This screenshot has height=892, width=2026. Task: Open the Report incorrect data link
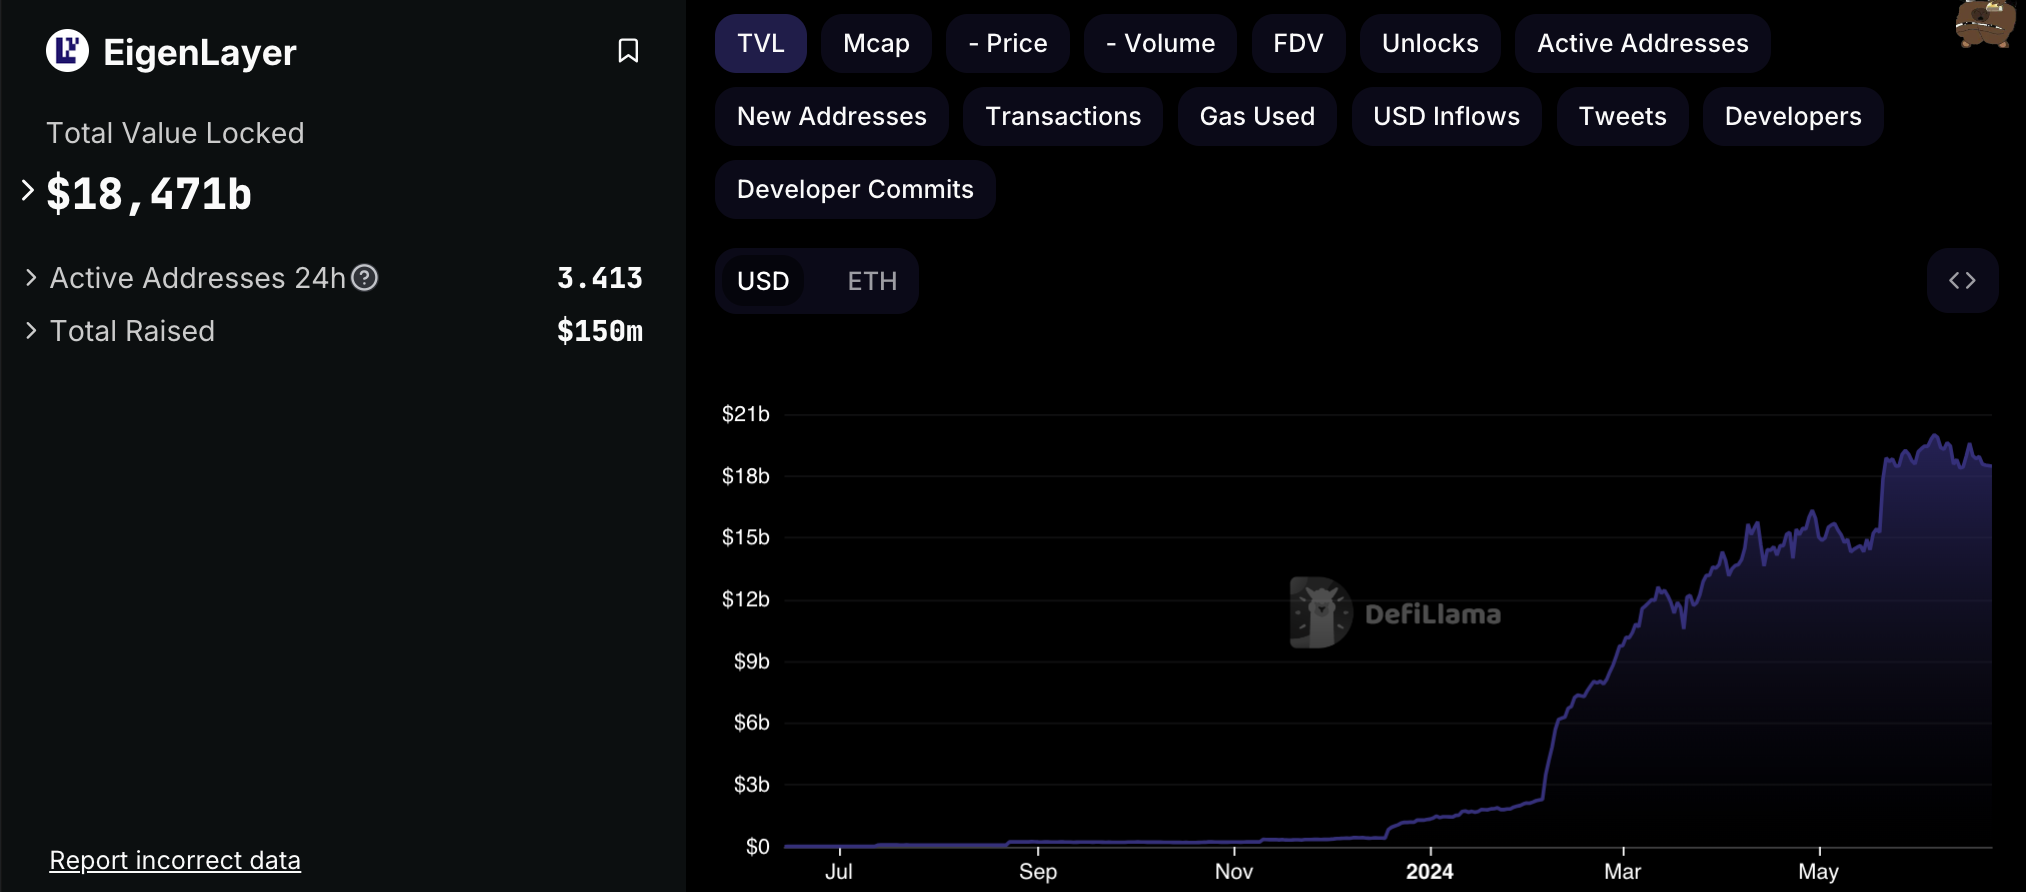pyautogui.click(x=175, y=860)
